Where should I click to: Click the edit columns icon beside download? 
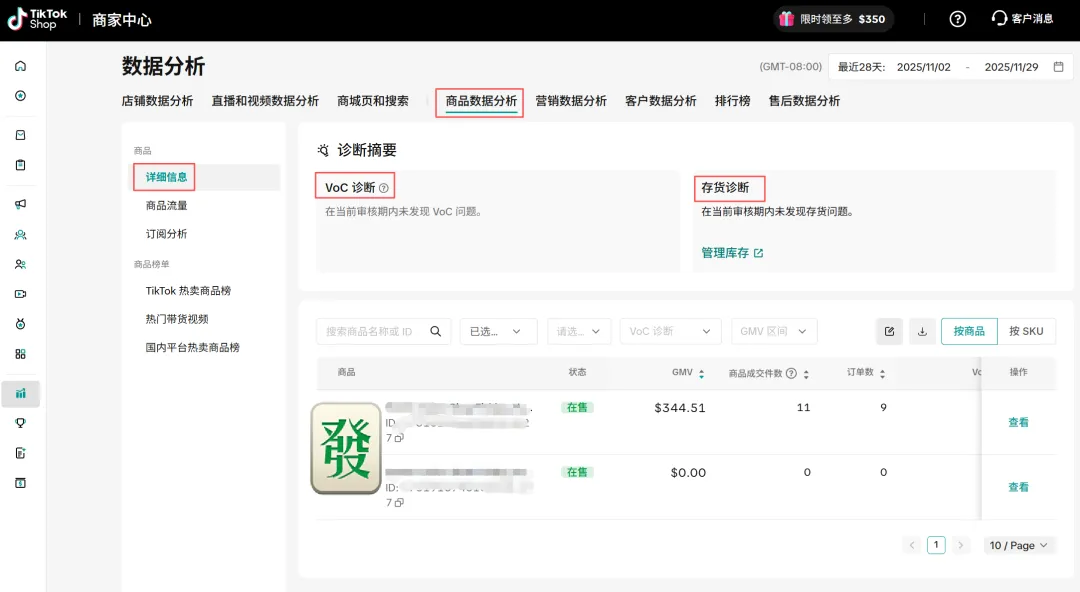(x=889, y=331)
